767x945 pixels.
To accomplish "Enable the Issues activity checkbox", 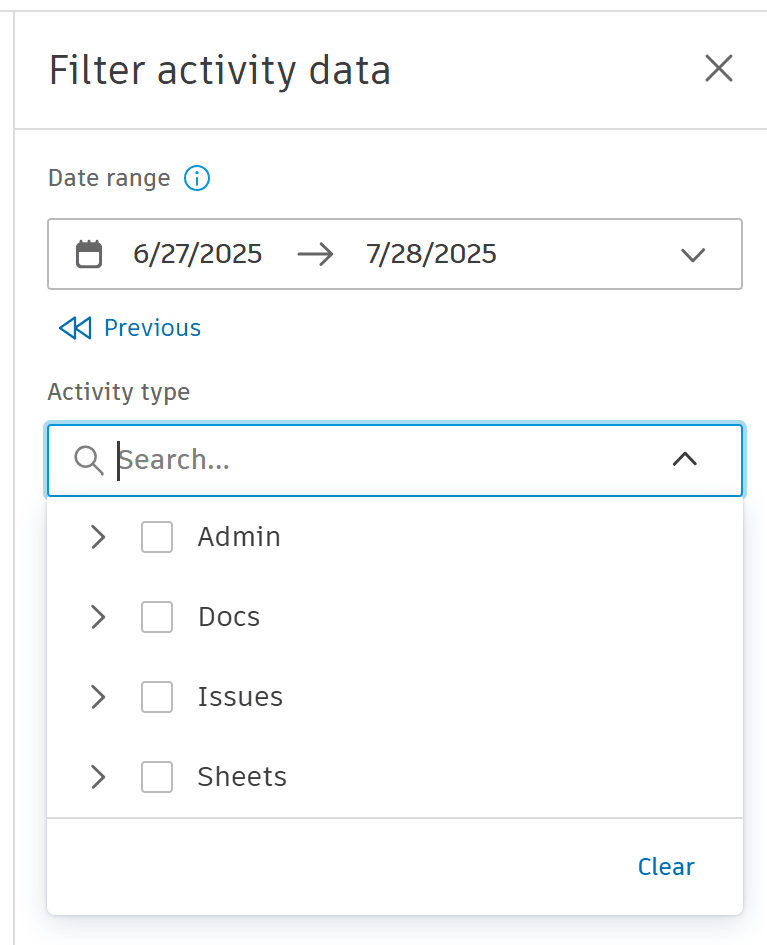I will 157,697.
